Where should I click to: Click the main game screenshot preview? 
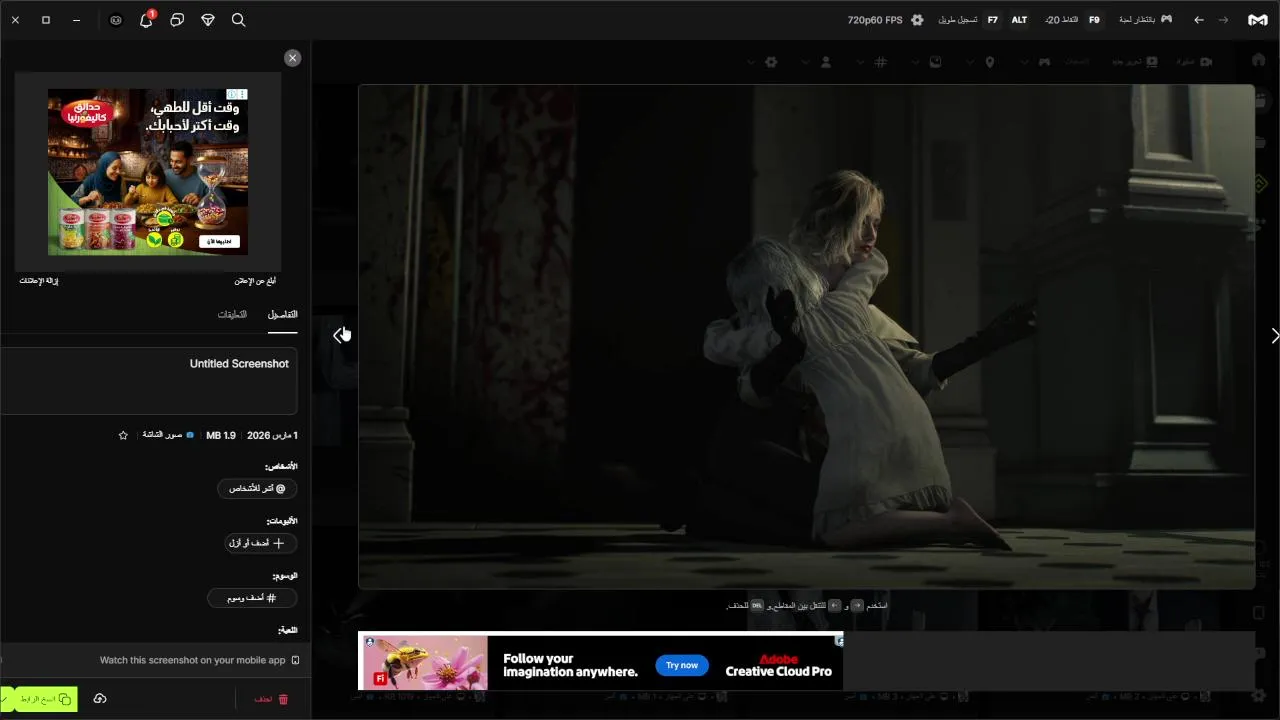coord(806,336)
